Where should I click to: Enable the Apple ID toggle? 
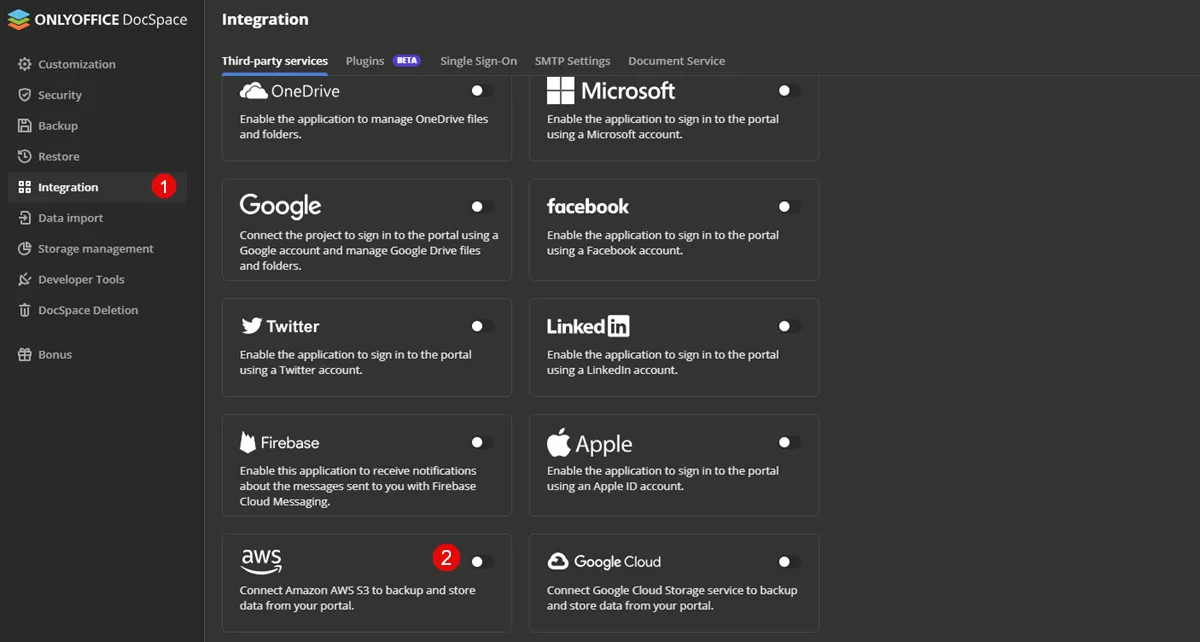pyautogui.click(x=789, y=442)
